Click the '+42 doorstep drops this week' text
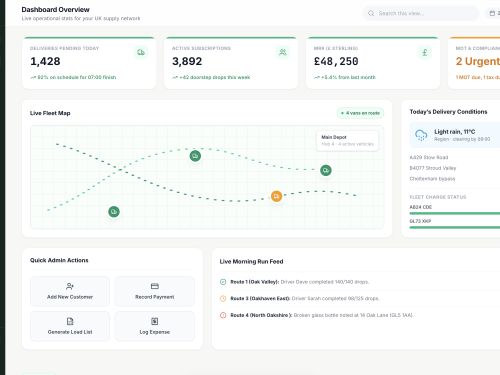Viewport: 500px width, 375px height. point(215,77)
